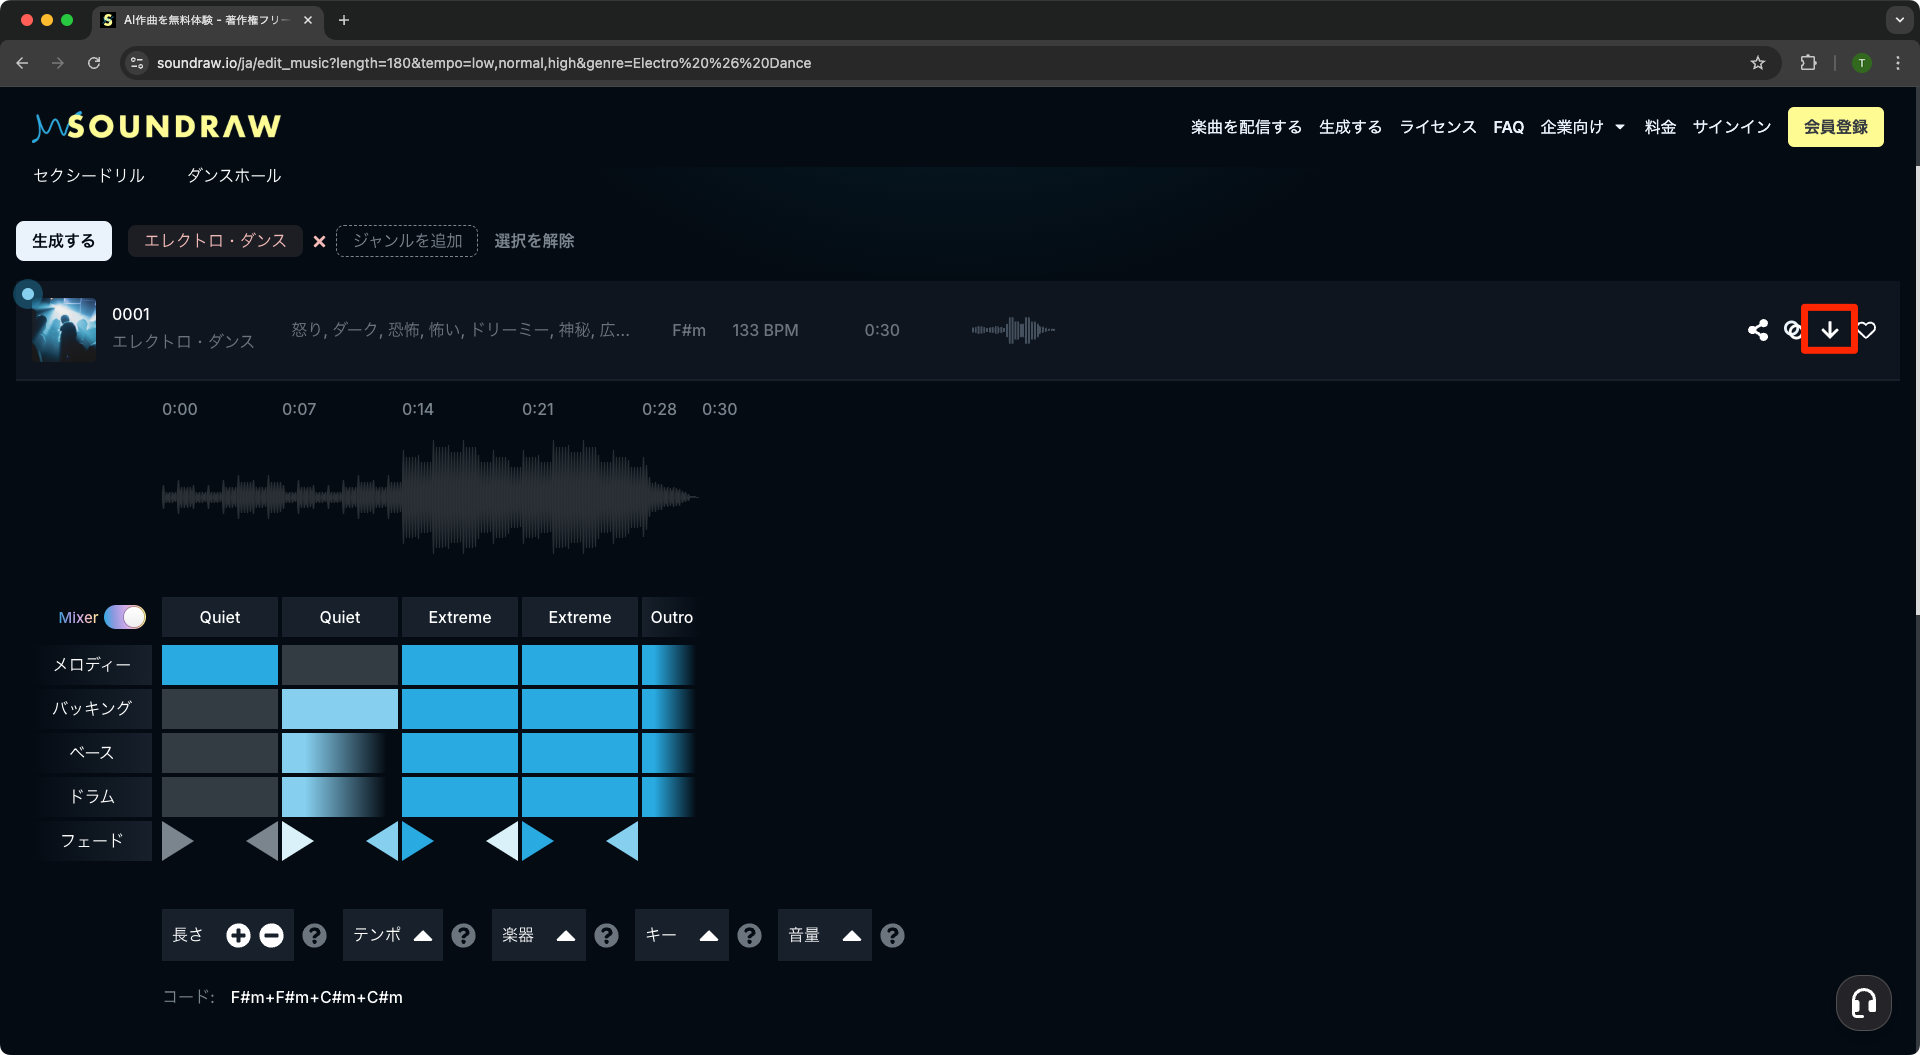Expand the テンポ options

pos(422,935)
